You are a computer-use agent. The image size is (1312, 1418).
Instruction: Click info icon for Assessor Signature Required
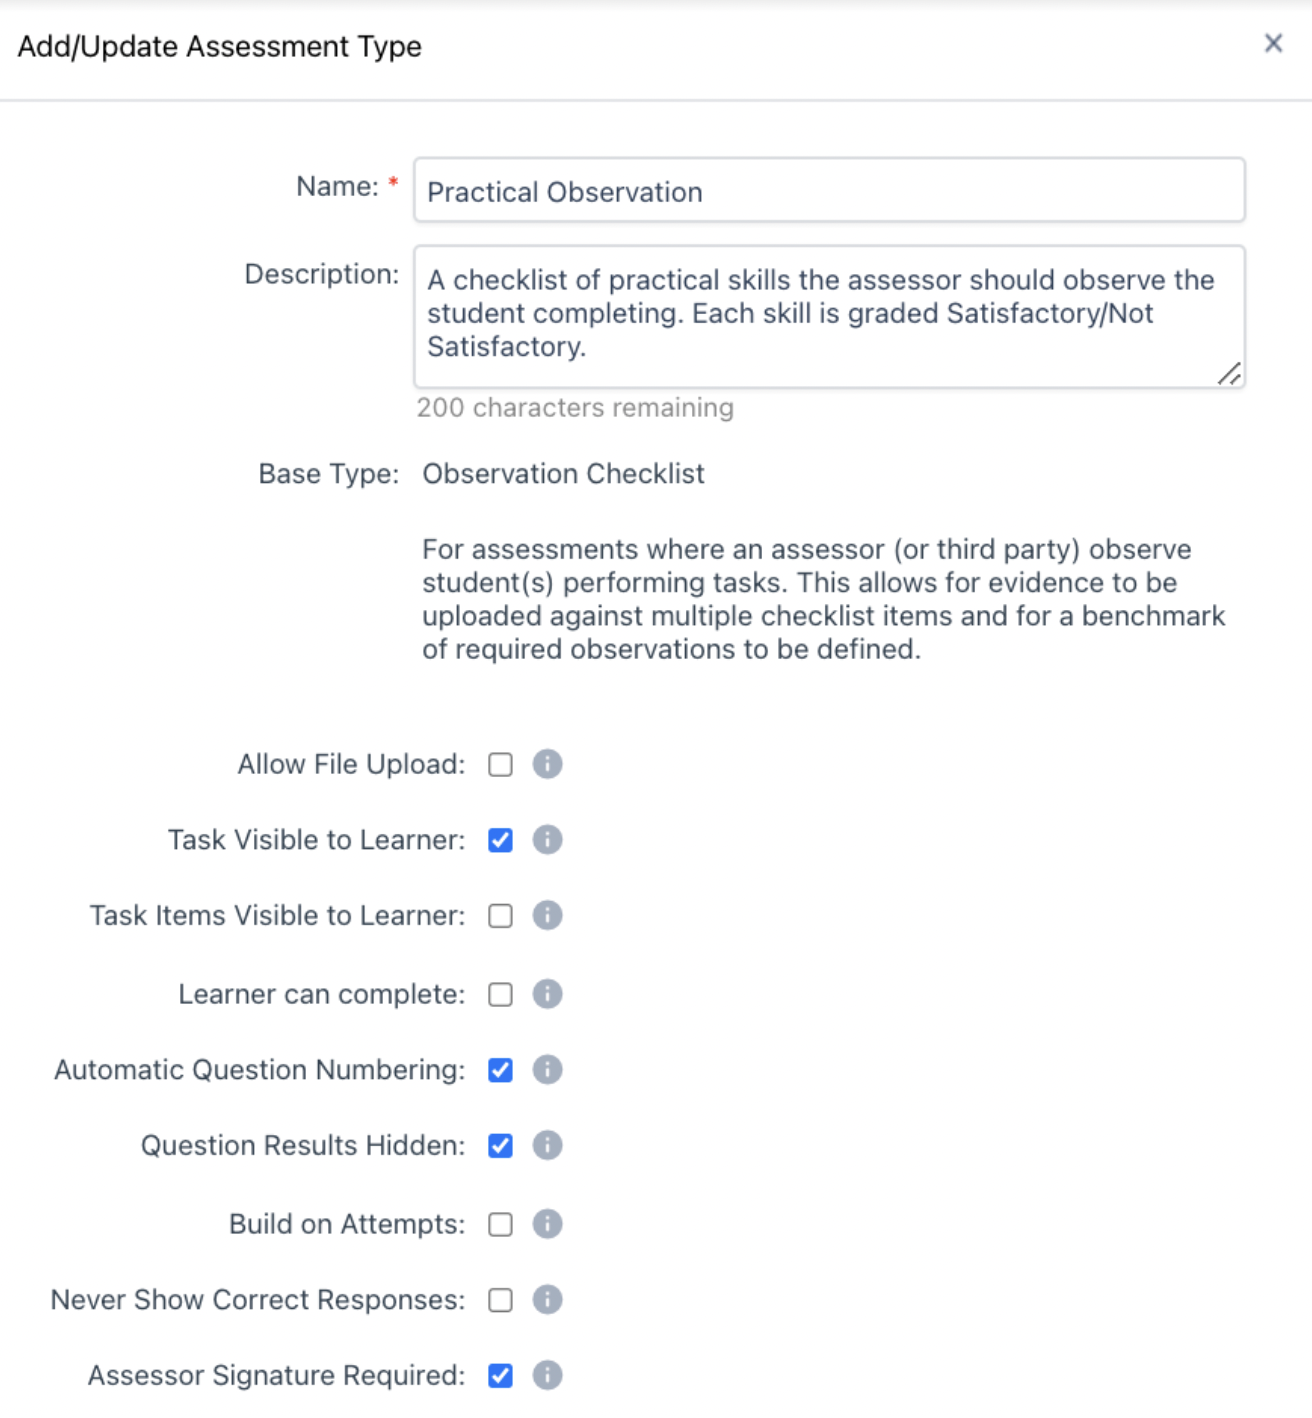point(547,1375)
